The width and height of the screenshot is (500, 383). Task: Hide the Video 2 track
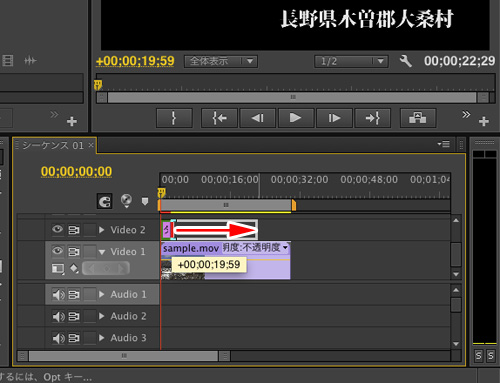(x=57, y=229)
